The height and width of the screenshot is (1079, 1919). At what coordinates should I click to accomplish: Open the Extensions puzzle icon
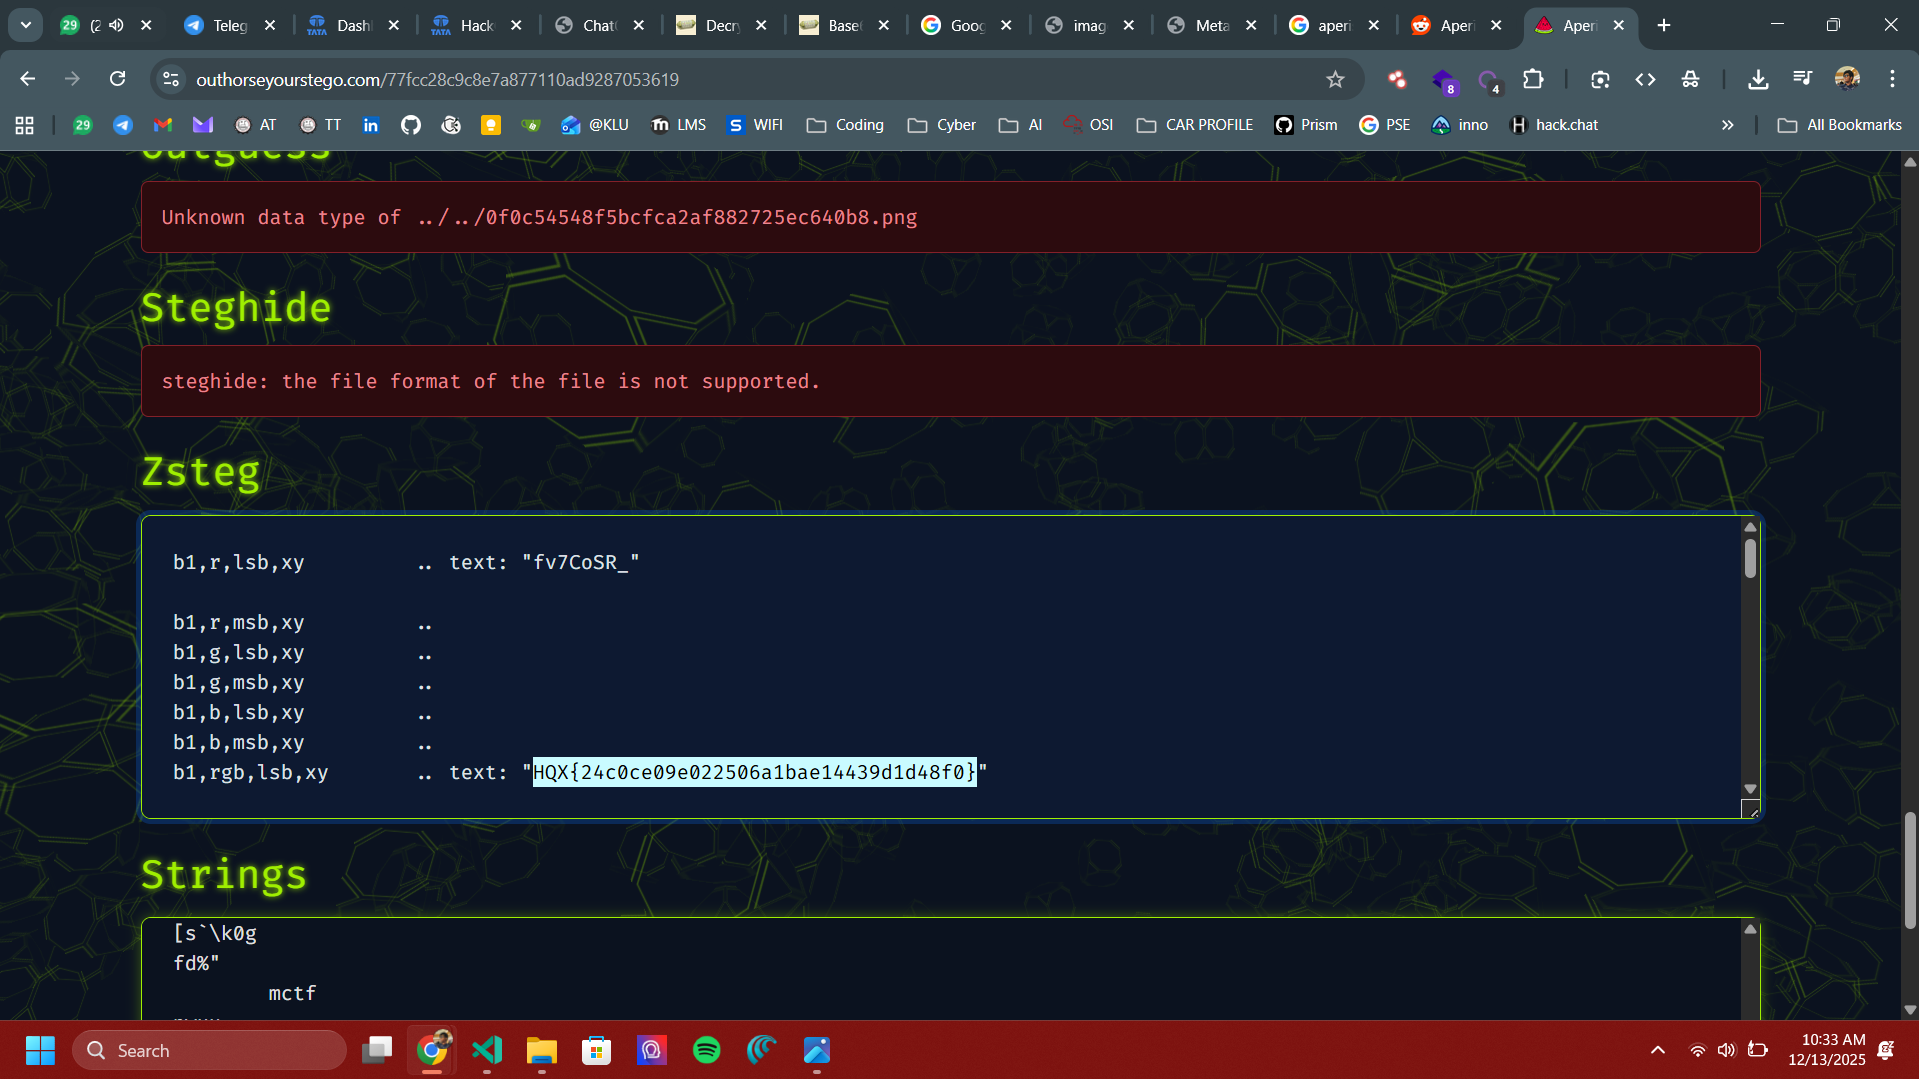(1532, 79)
